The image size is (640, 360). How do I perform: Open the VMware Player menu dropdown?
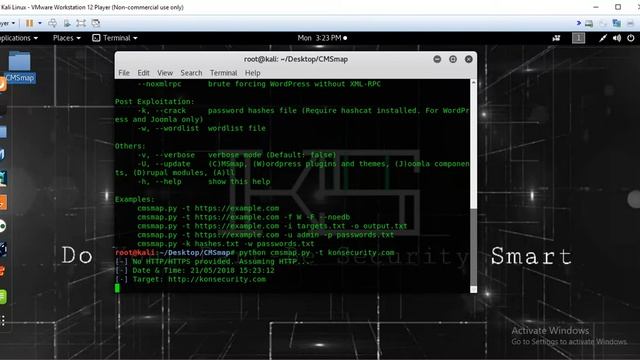[7, 23]
